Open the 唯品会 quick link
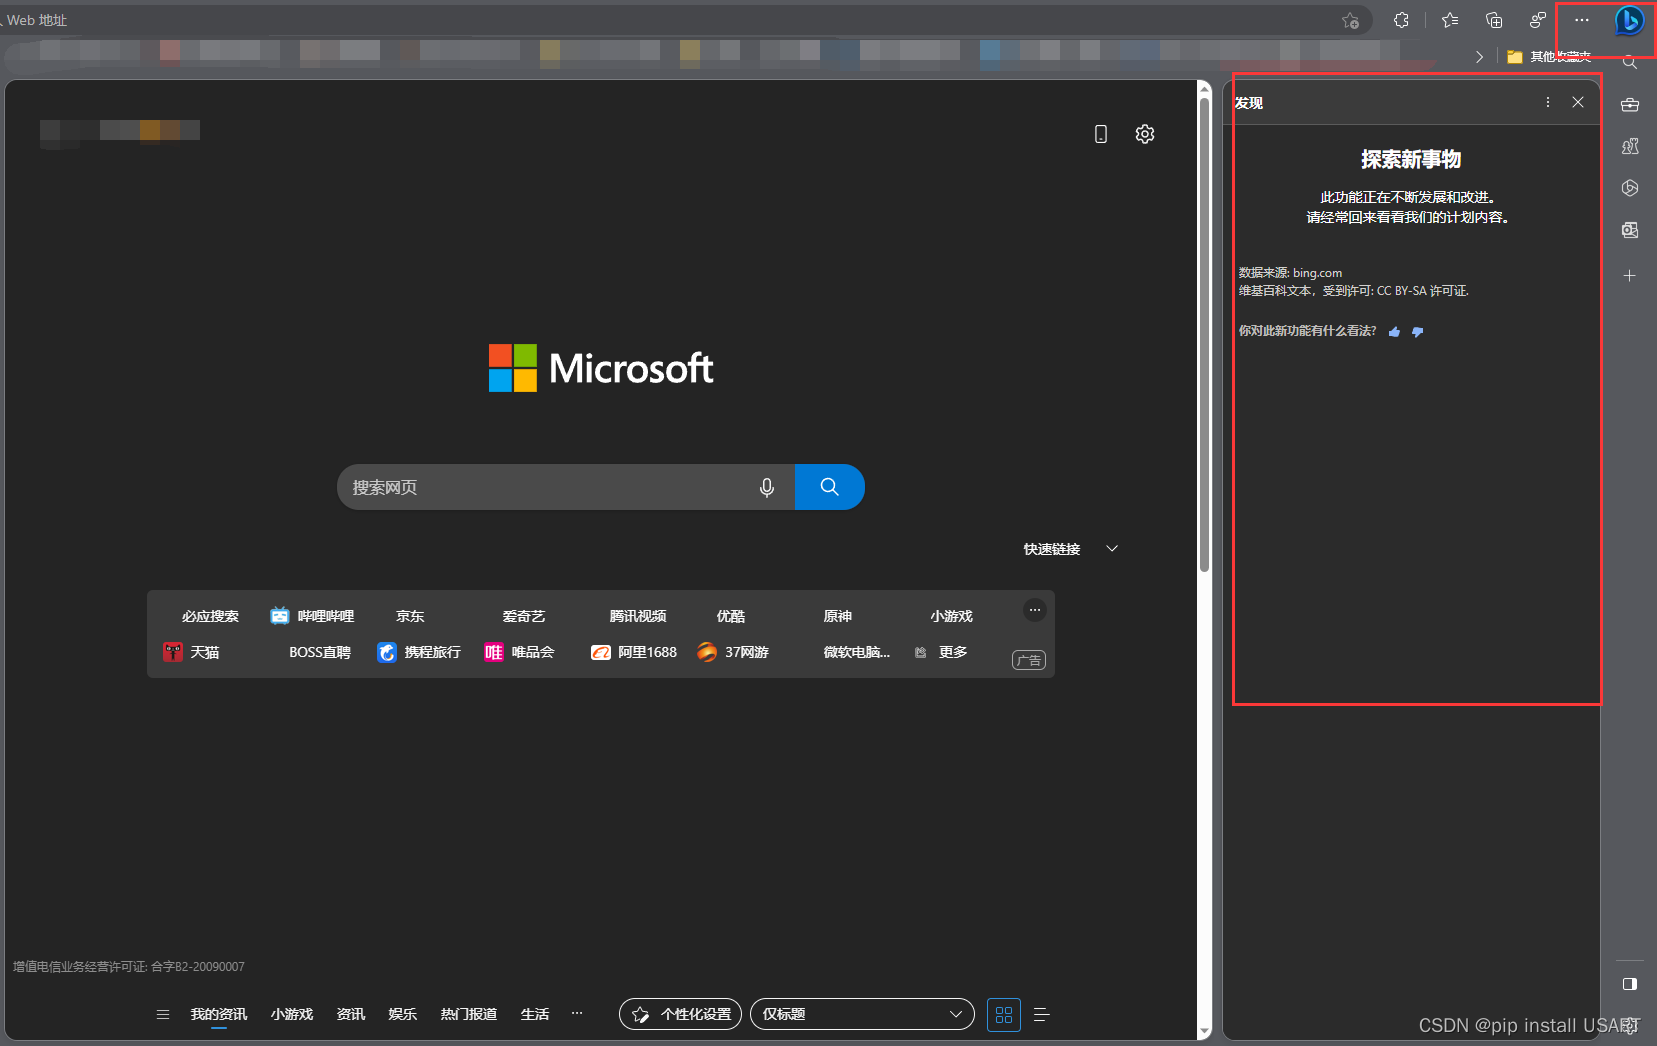Viewport: 1657px width, 1046px height. point(520,652)
